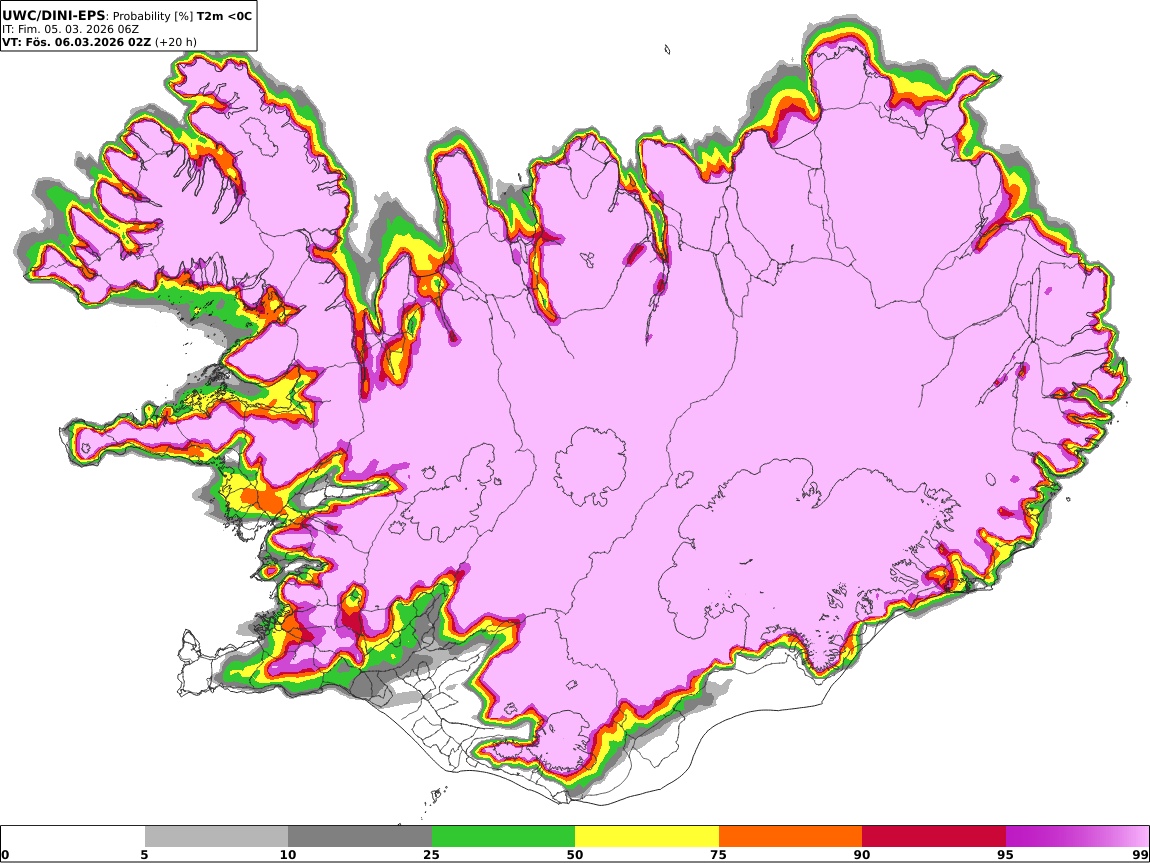Click the 'IT: Fim. 05. 03. 2026 06Z' line
The width and height of the screenshot is (1150, 863).
(x=70, y=29)
